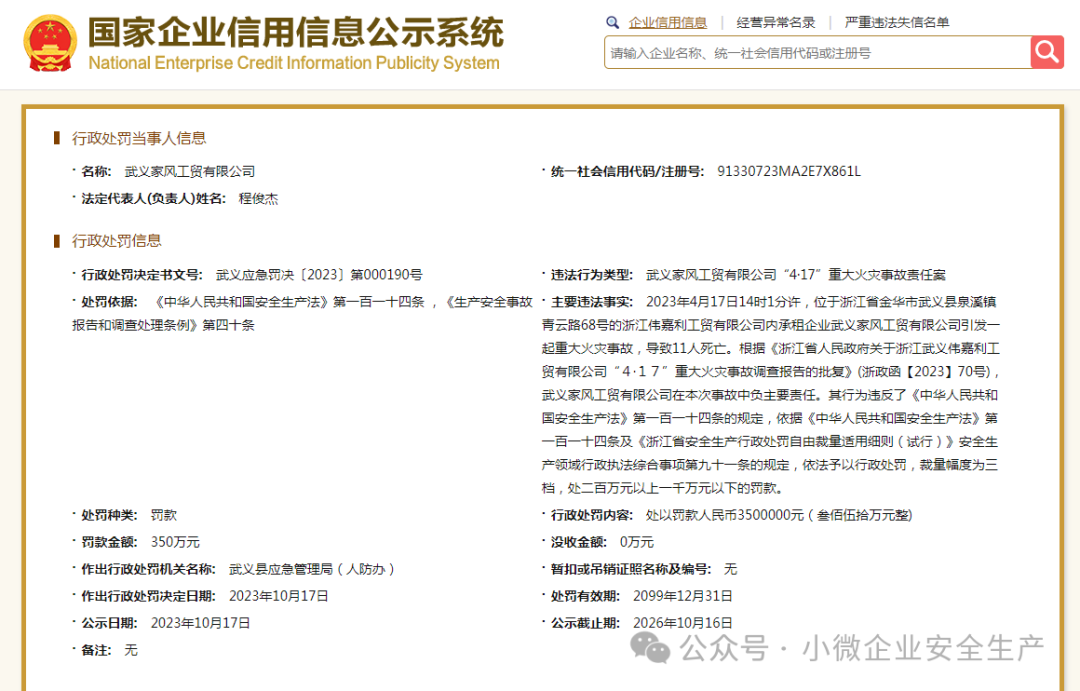Image resolution: width=1080 pixels, height=691 pixels.
Task: Click the 行政处罚决定书文号 label
Action: pos(142,275)
